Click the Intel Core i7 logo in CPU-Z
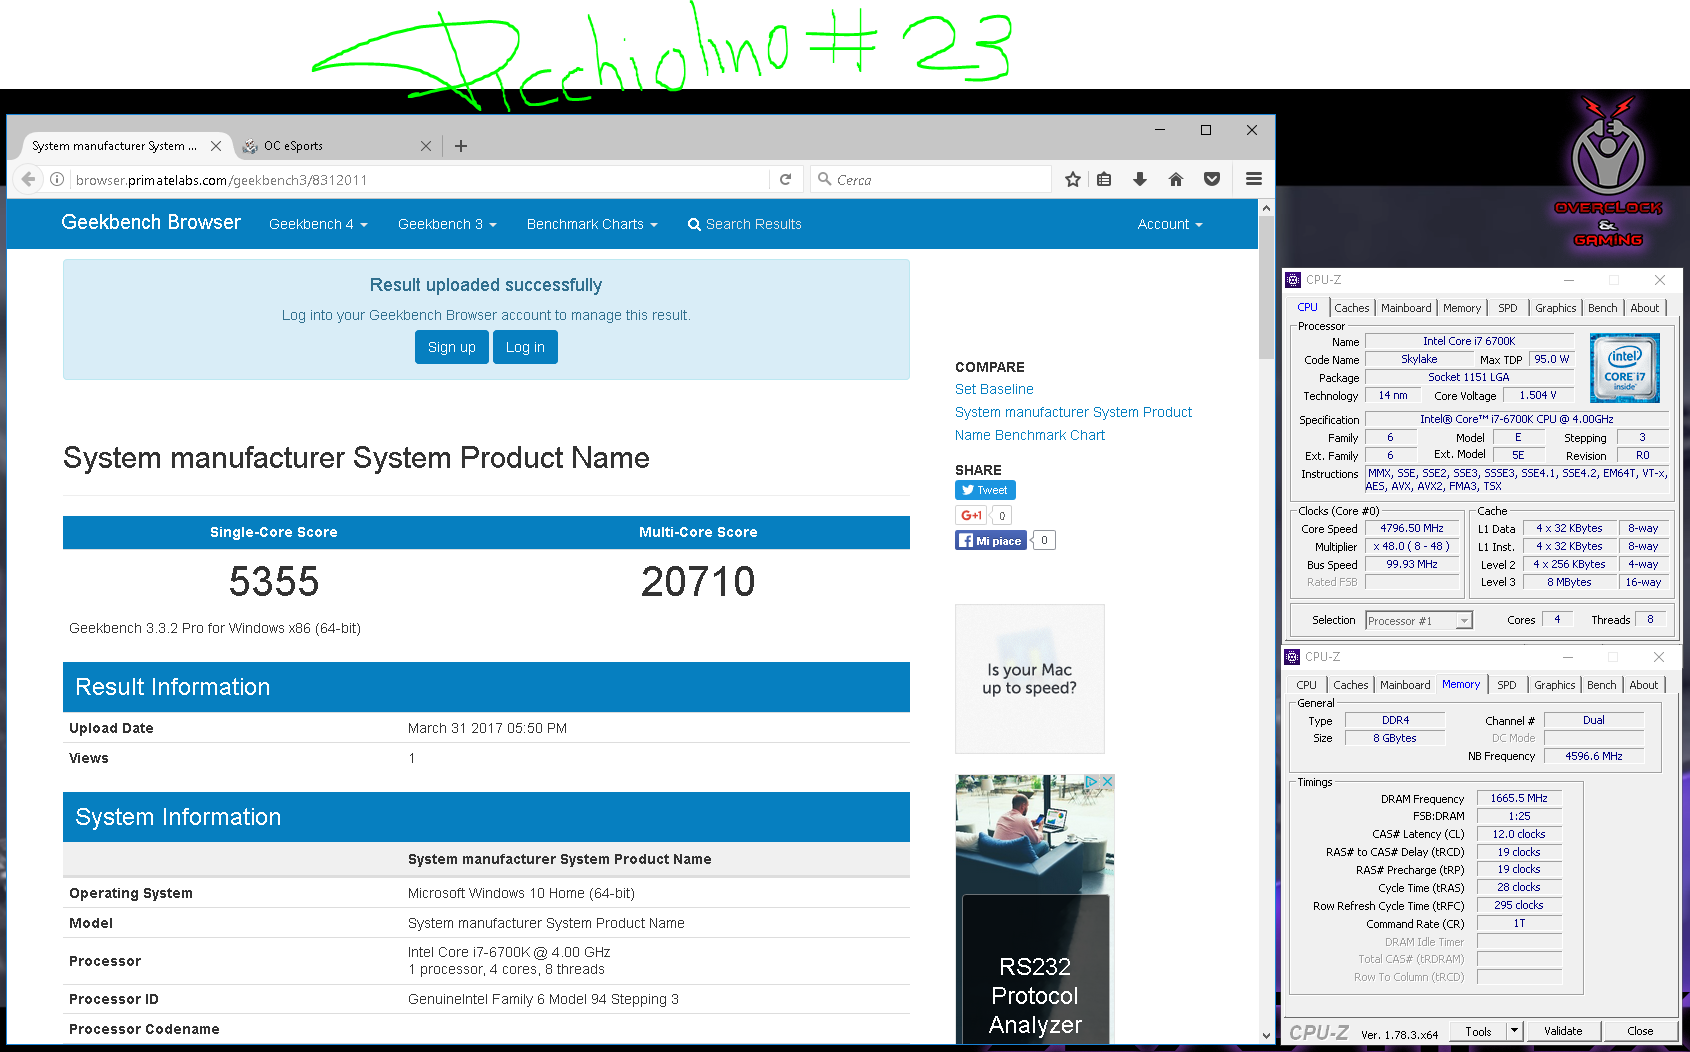The height and width of the screenshot is (1052, 1690). pyautogui.click(x=1625, y=368)
